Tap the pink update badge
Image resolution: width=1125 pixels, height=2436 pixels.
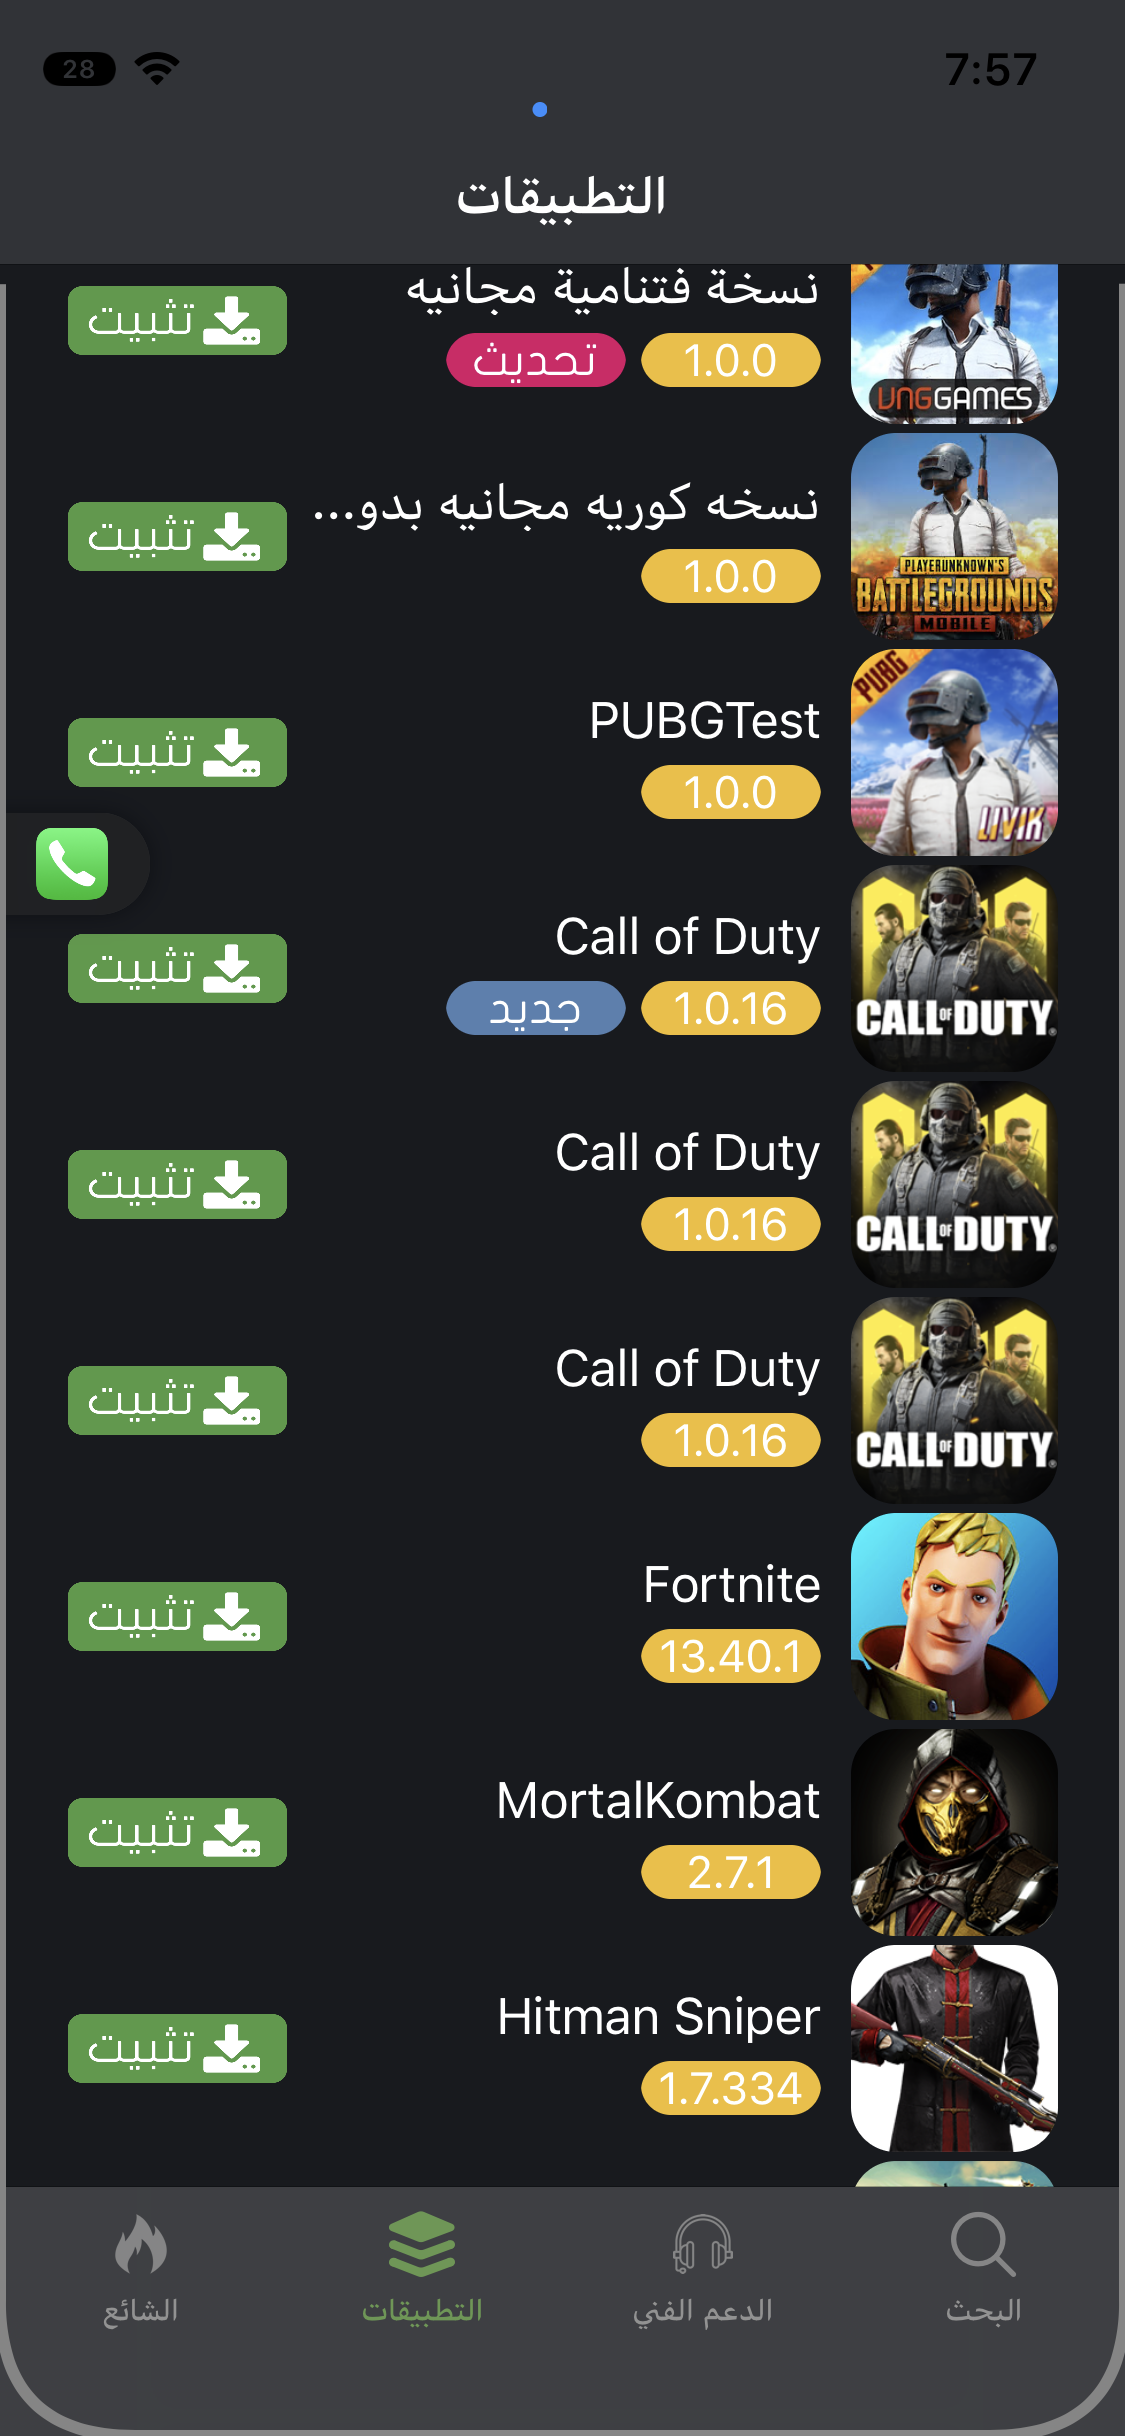[x=535, y=360]
